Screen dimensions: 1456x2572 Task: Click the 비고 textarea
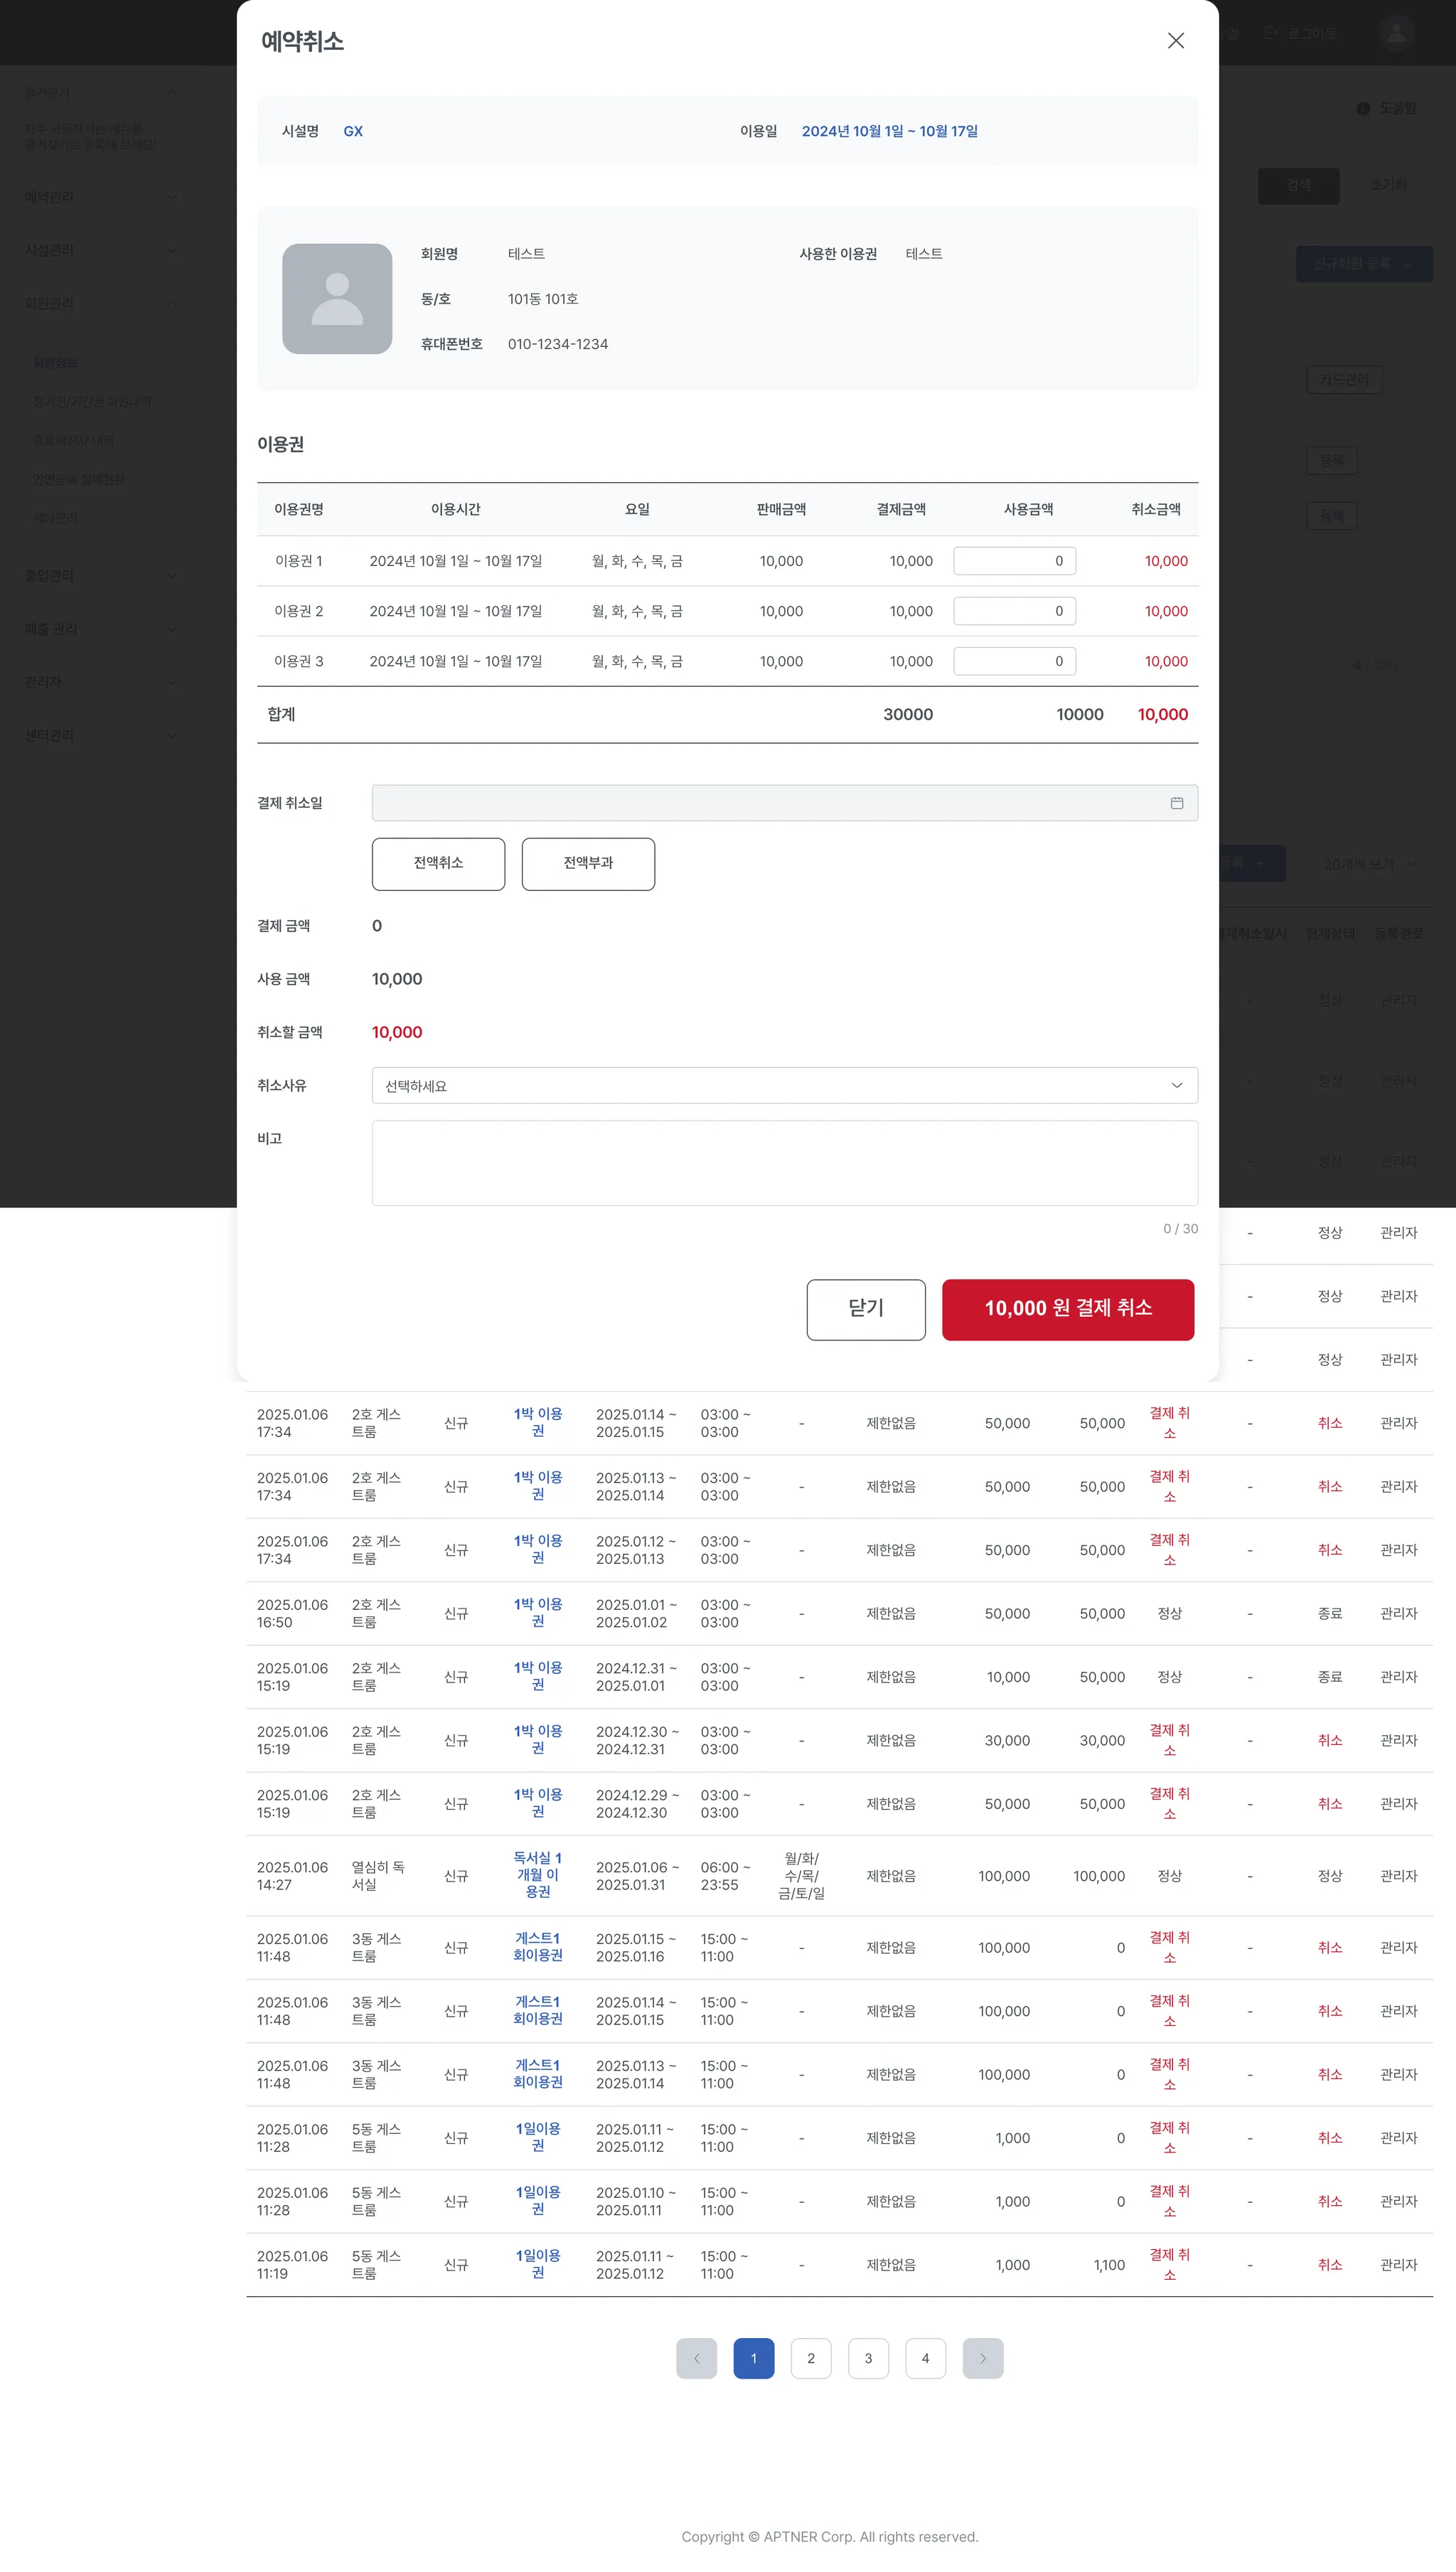784,1163
